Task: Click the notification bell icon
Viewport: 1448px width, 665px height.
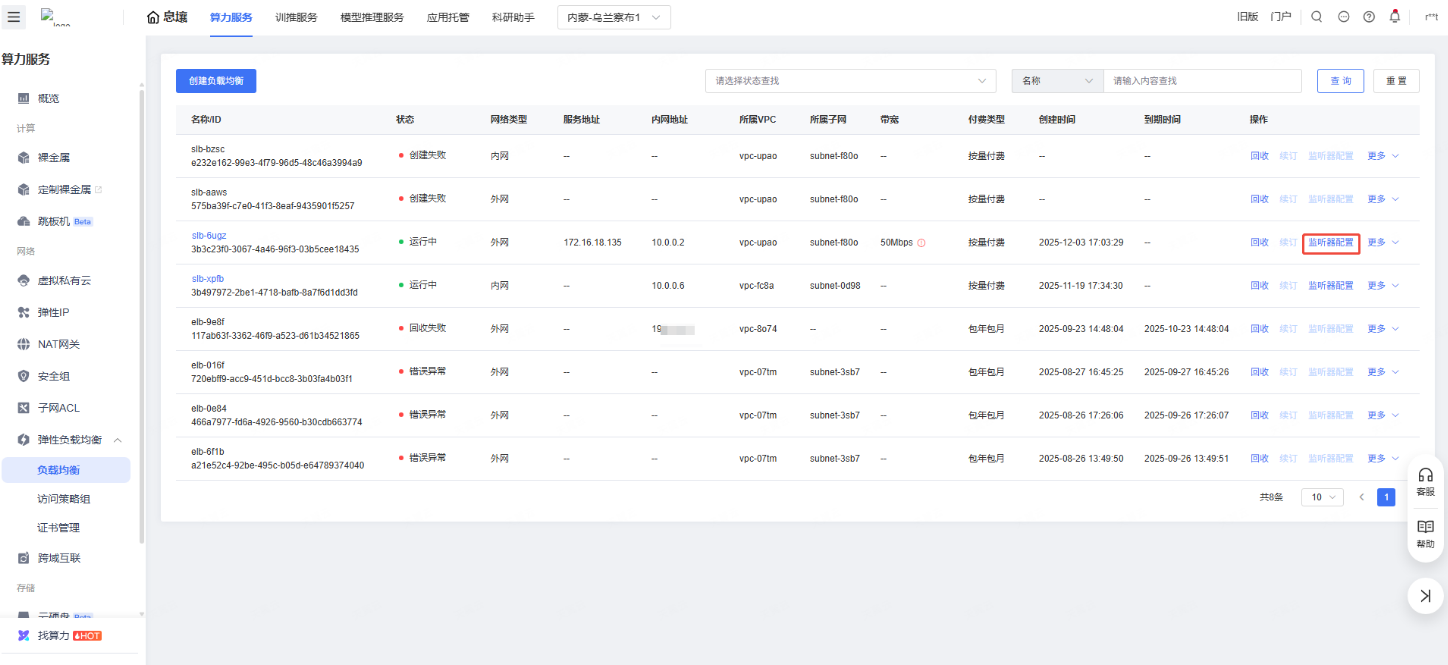Action: pyautogui.click(x=1395, y=17)
